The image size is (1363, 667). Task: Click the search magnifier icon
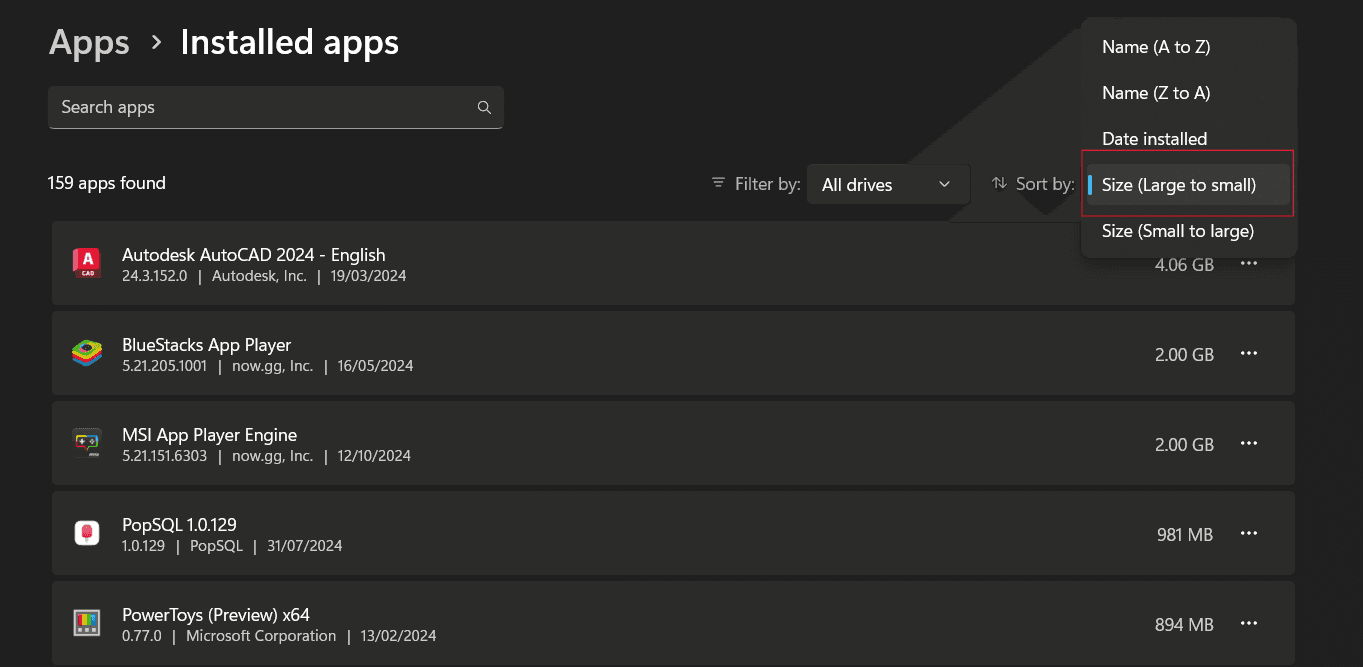tap(484, 107)
